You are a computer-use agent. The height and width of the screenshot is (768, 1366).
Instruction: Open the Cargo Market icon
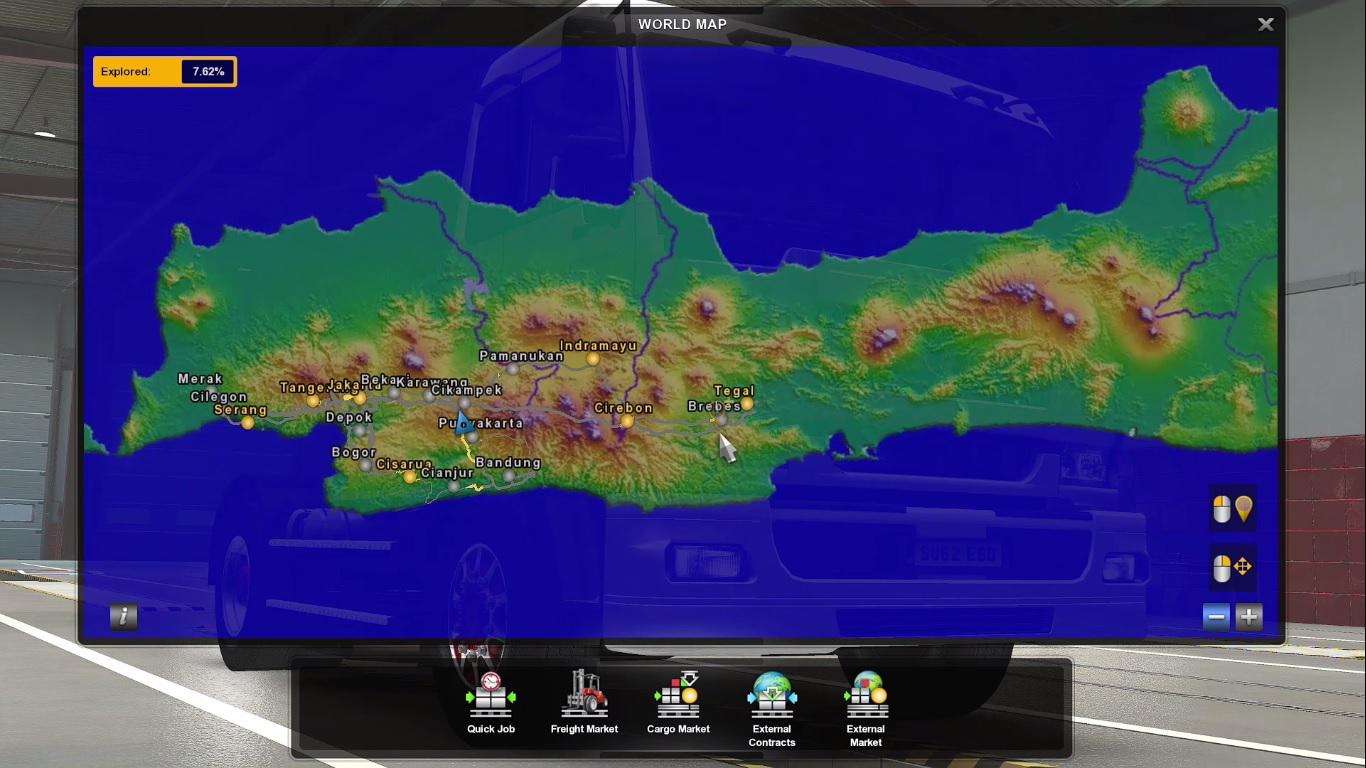678,695
